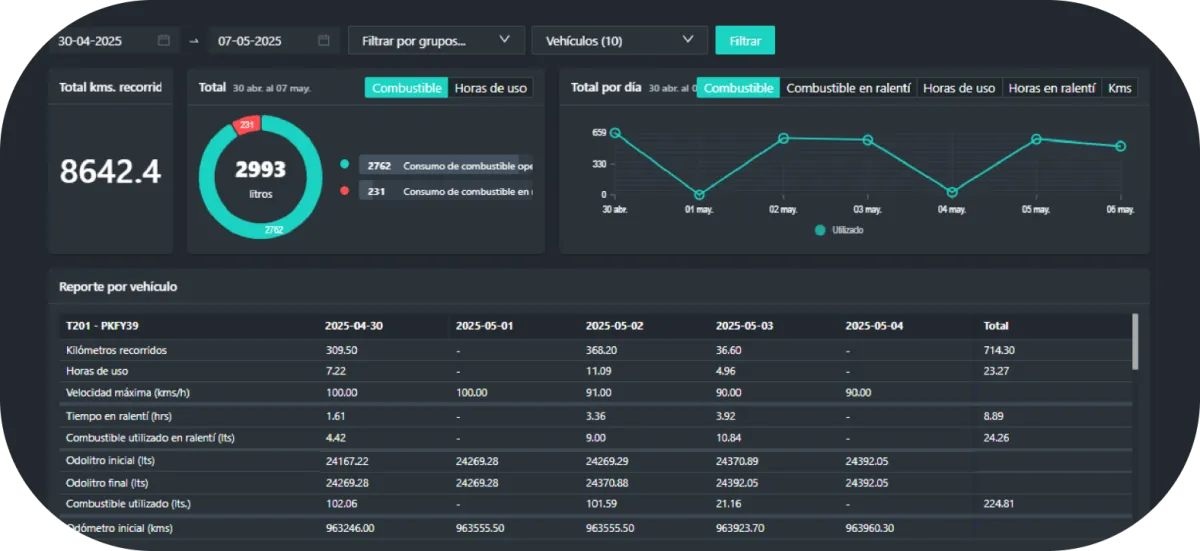Viewport: 1200px width, 551px height.
Task: Select Combustible en ralentí tab
Action: 848,88
